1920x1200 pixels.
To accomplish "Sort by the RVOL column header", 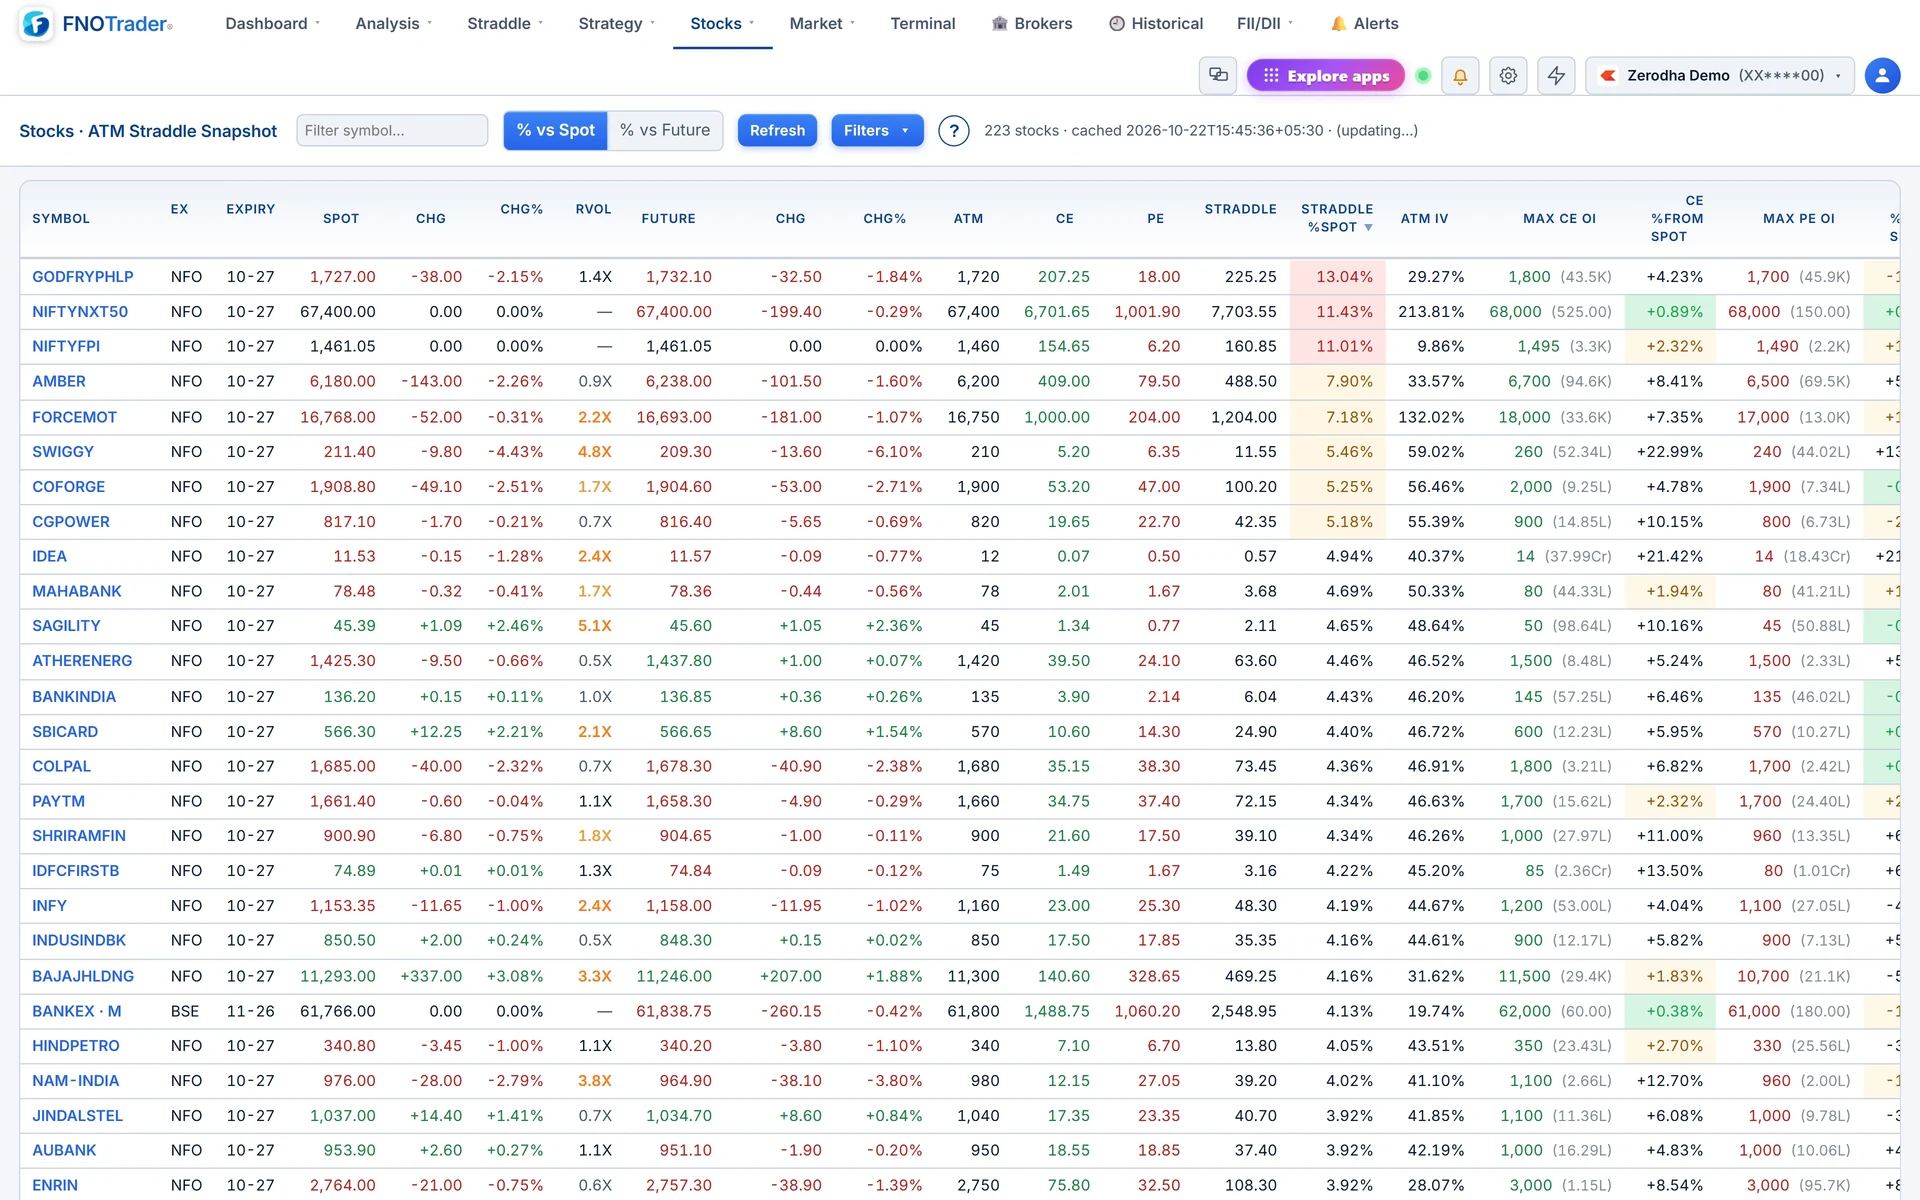I will pos(593,209).
